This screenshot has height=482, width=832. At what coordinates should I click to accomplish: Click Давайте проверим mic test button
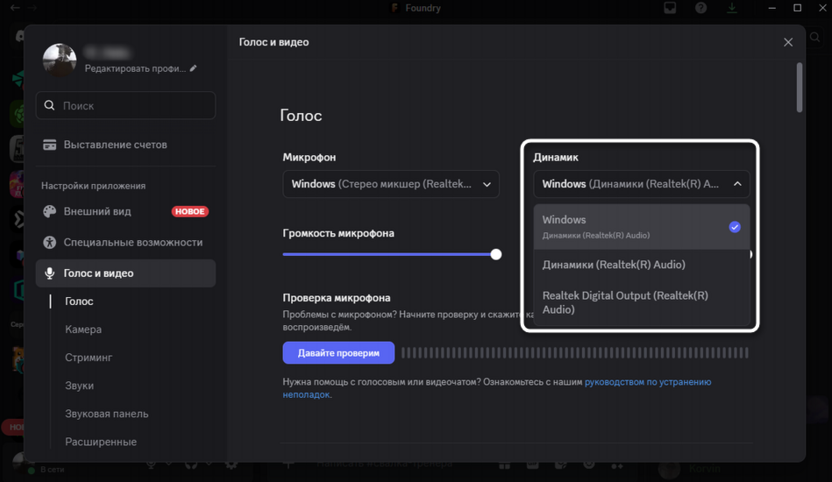pyautogui.click(x=339, y=353)
